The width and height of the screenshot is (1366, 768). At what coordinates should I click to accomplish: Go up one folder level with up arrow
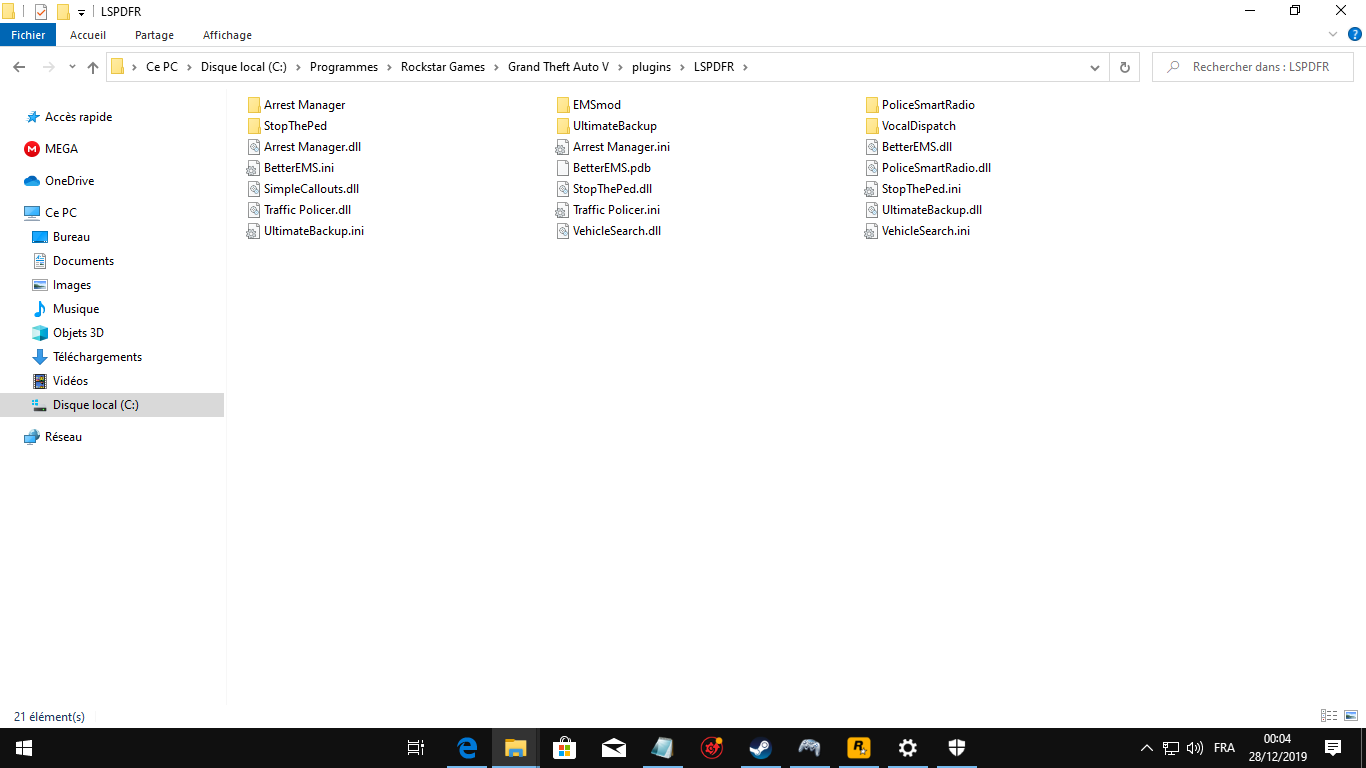(x=93, y=67)
